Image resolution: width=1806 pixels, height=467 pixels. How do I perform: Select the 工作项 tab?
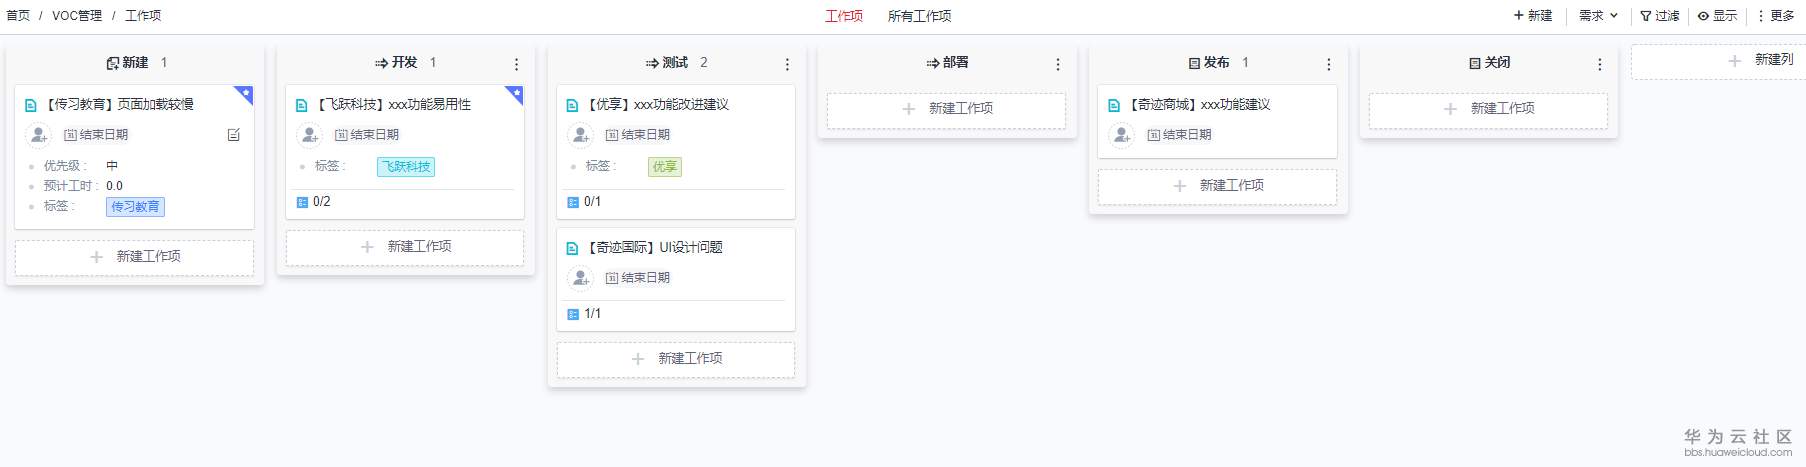pyautogui.click(x=843, y=16)
